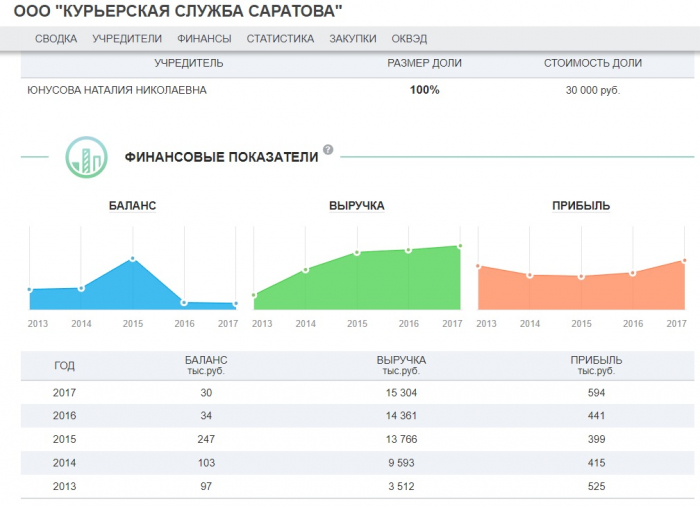Click balance value 97
Viewport: 700px width, 506px height.
206,486
